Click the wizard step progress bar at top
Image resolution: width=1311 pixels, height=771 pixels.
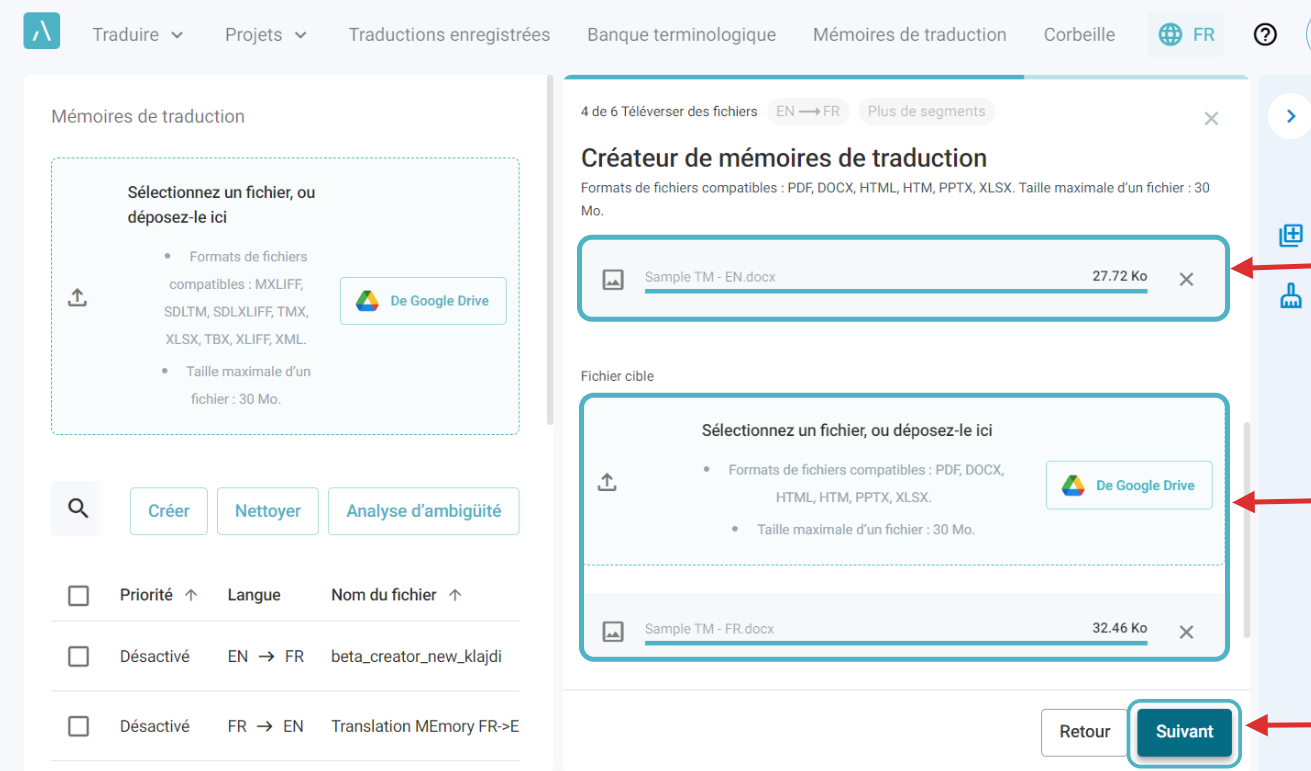tap(906, 76)
